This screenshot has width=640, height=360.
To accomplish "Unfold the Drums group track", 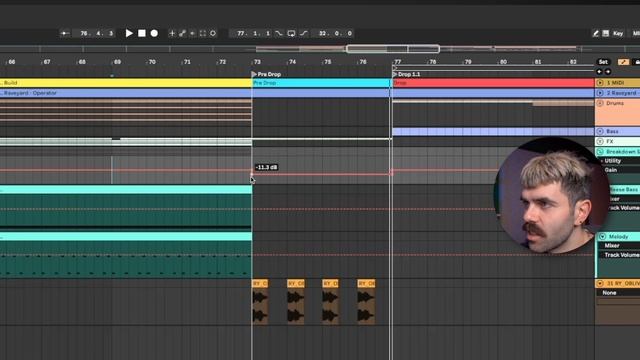I will pos(600,103).
